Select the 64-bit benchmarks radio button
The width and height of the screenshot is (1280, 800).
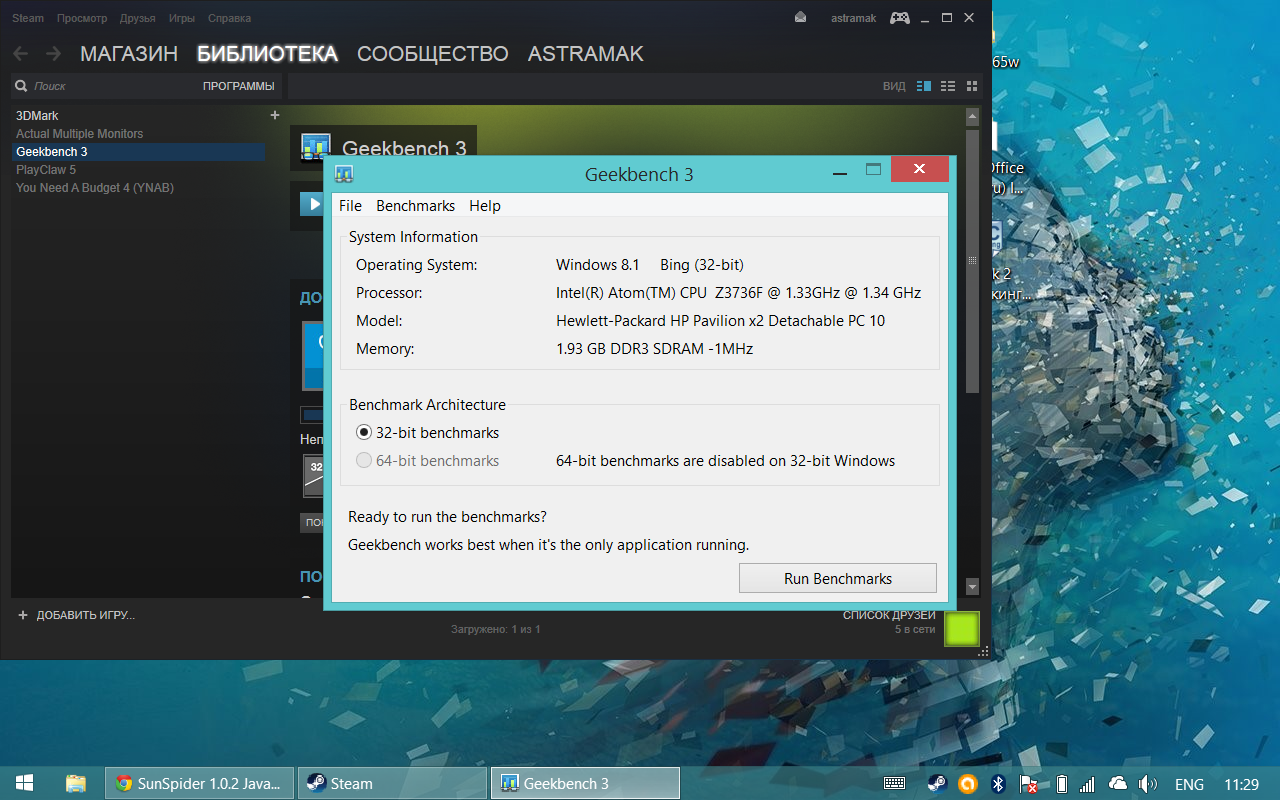[365, 461]
